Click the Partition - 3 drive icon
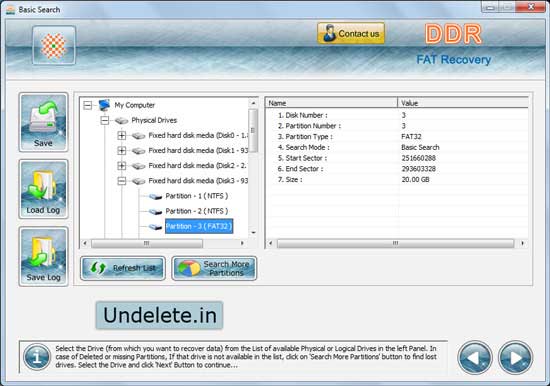550x386 pixels. coord(155,227)
